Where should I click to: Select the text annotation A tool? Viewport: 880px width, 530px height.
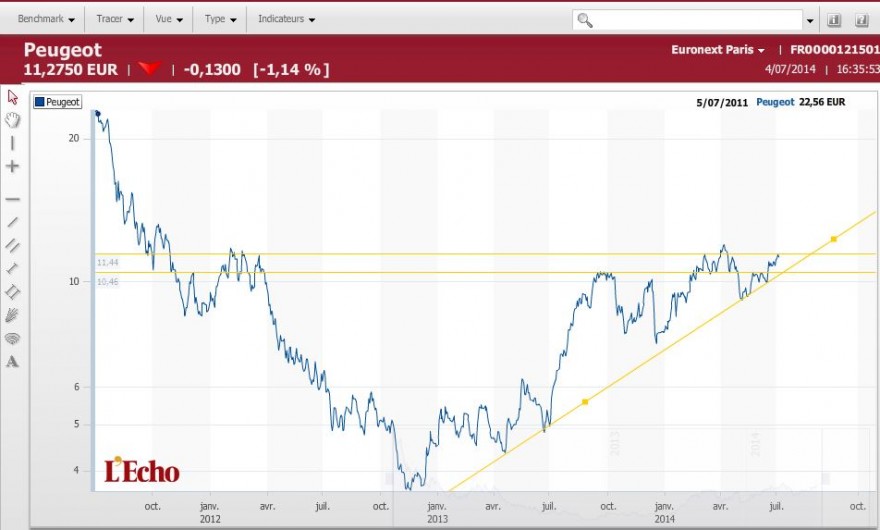click(12, 362)
